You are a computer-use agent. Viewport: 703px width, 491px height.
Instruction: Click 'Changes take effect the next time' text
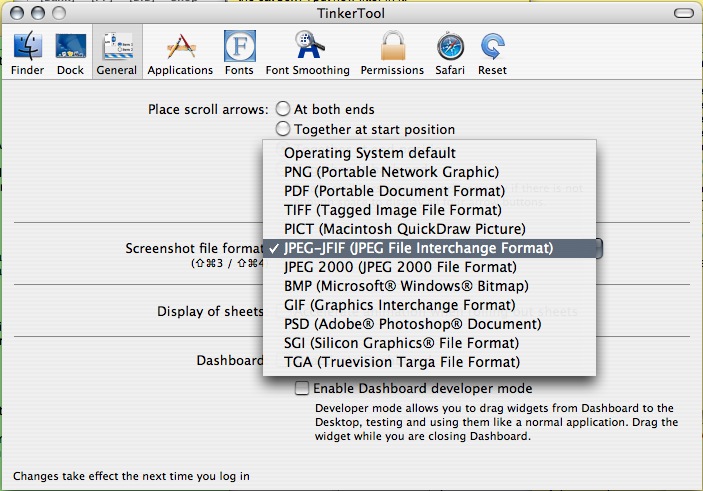pos(131,476)
